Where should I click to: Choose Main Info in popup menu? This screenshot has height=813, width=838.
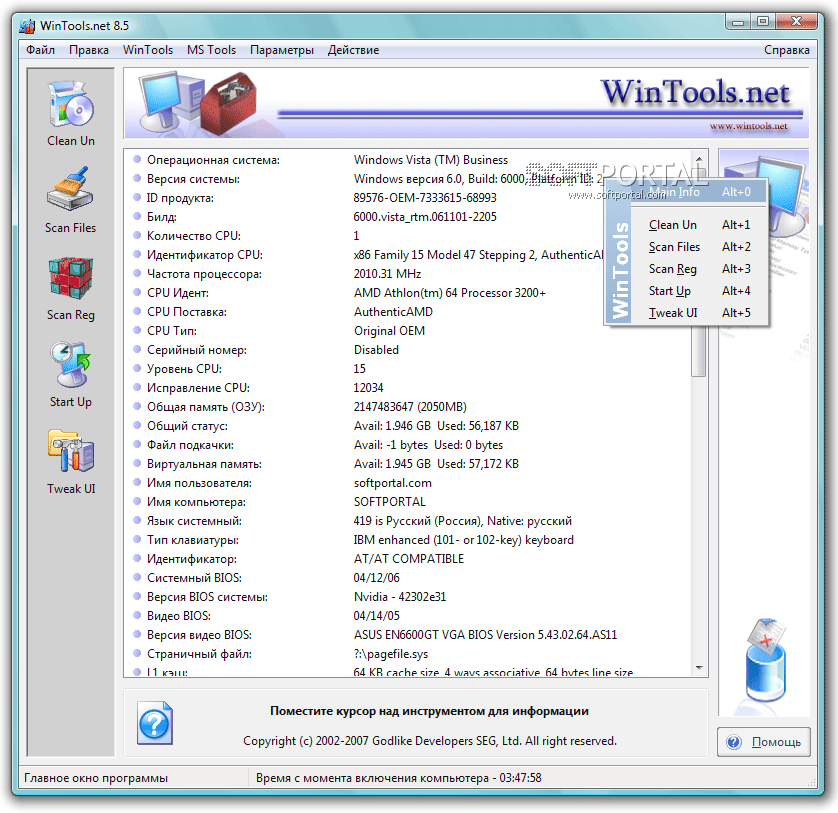coord(700,192)
